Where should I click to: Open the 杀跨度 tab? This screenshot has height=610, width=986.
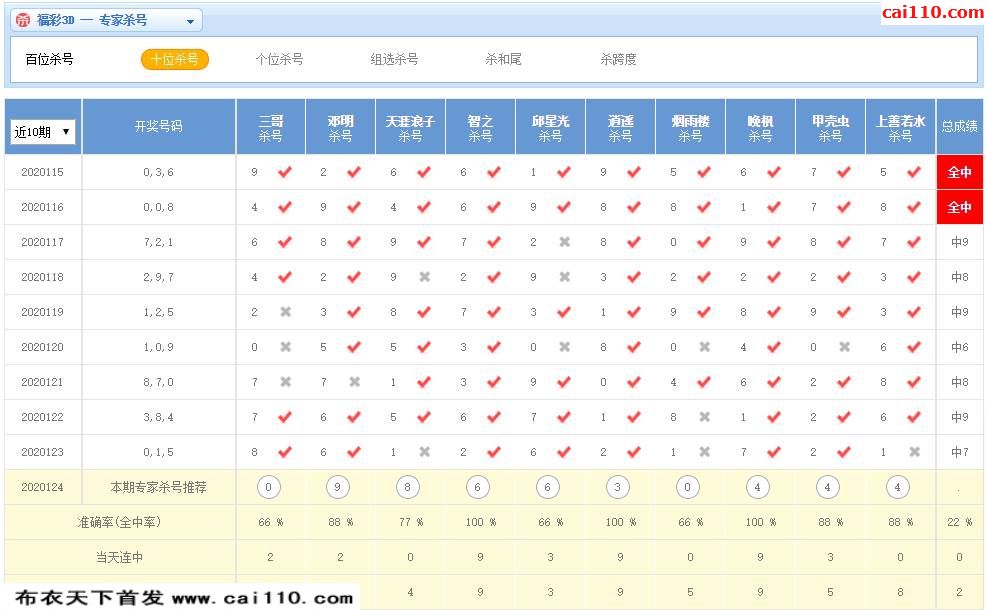pyautogui.click(x=618, y=60)
